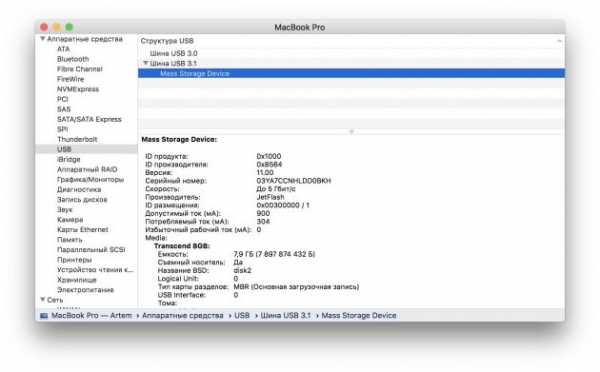Open Thunderbolt hardware section

pyautogui.click(x=77, y=139)
